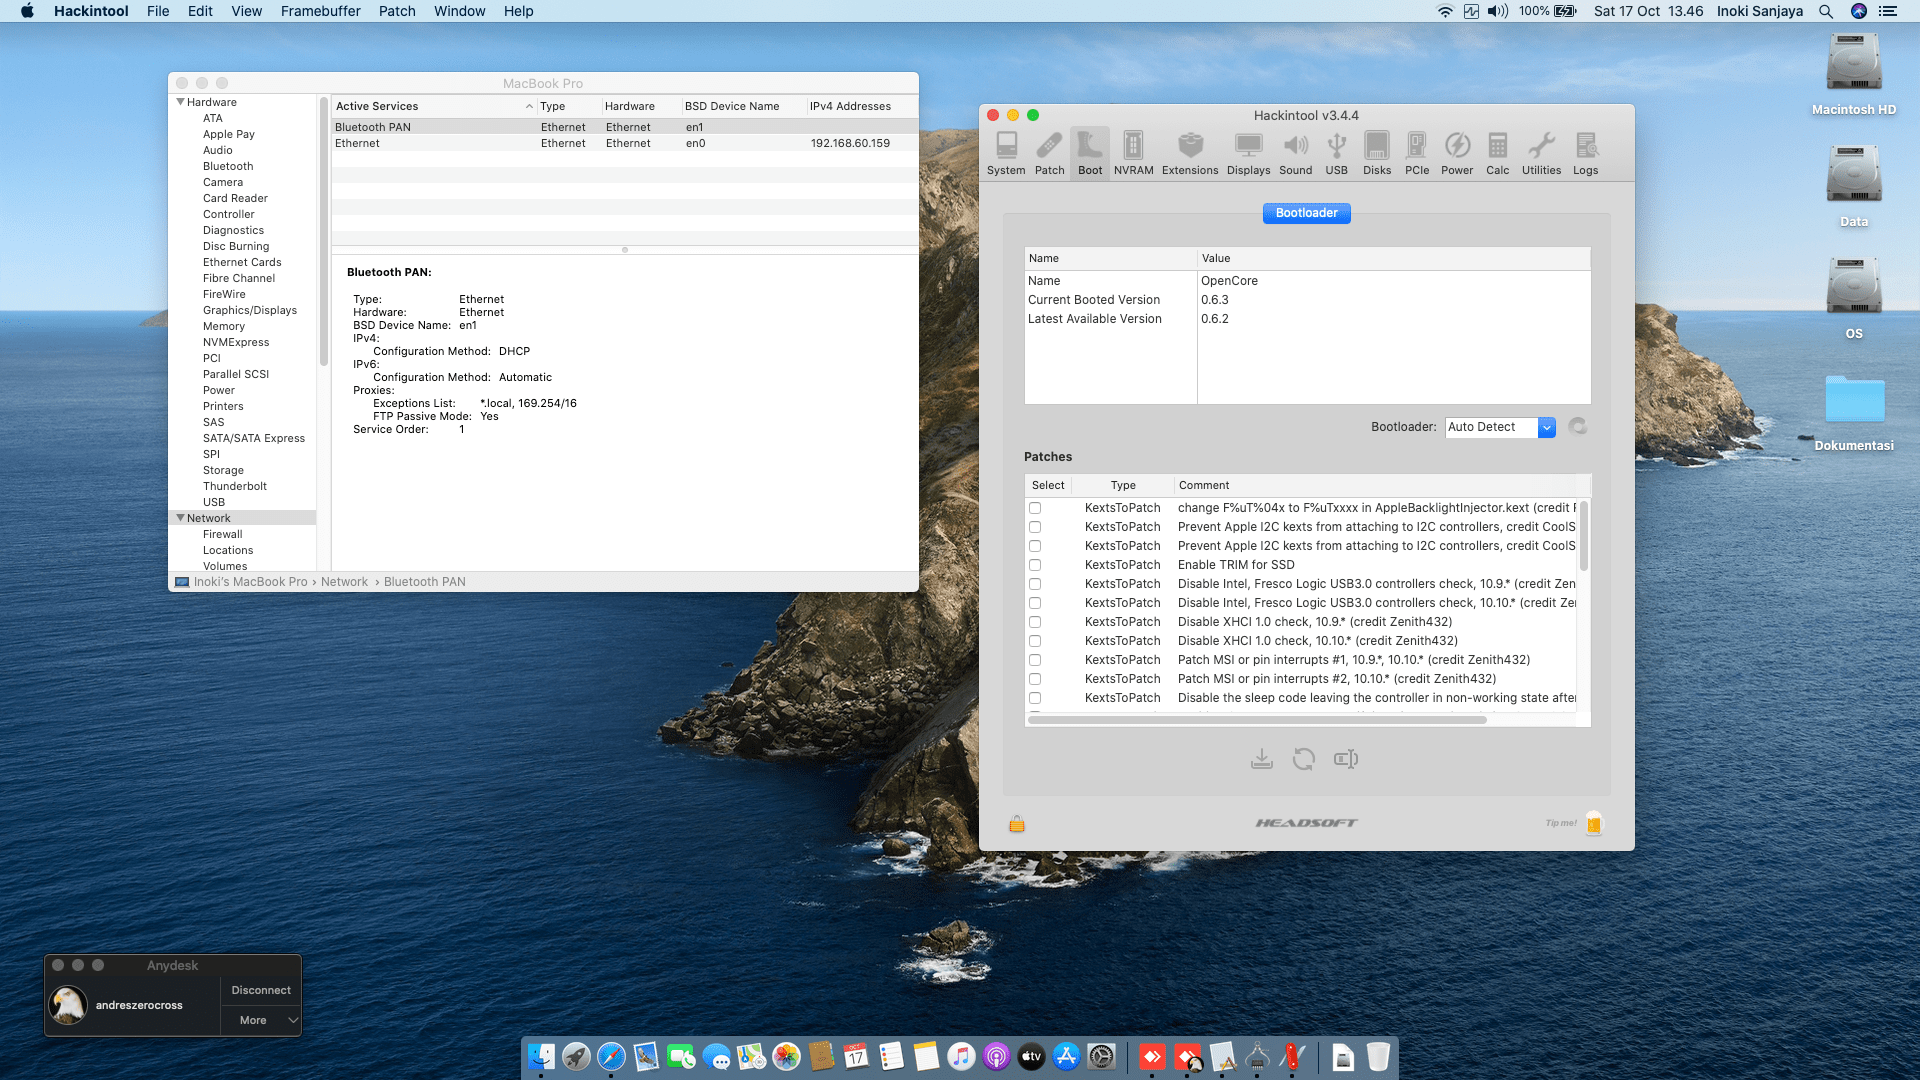Click the patches list vertical scrollbar

point(1583,536)
